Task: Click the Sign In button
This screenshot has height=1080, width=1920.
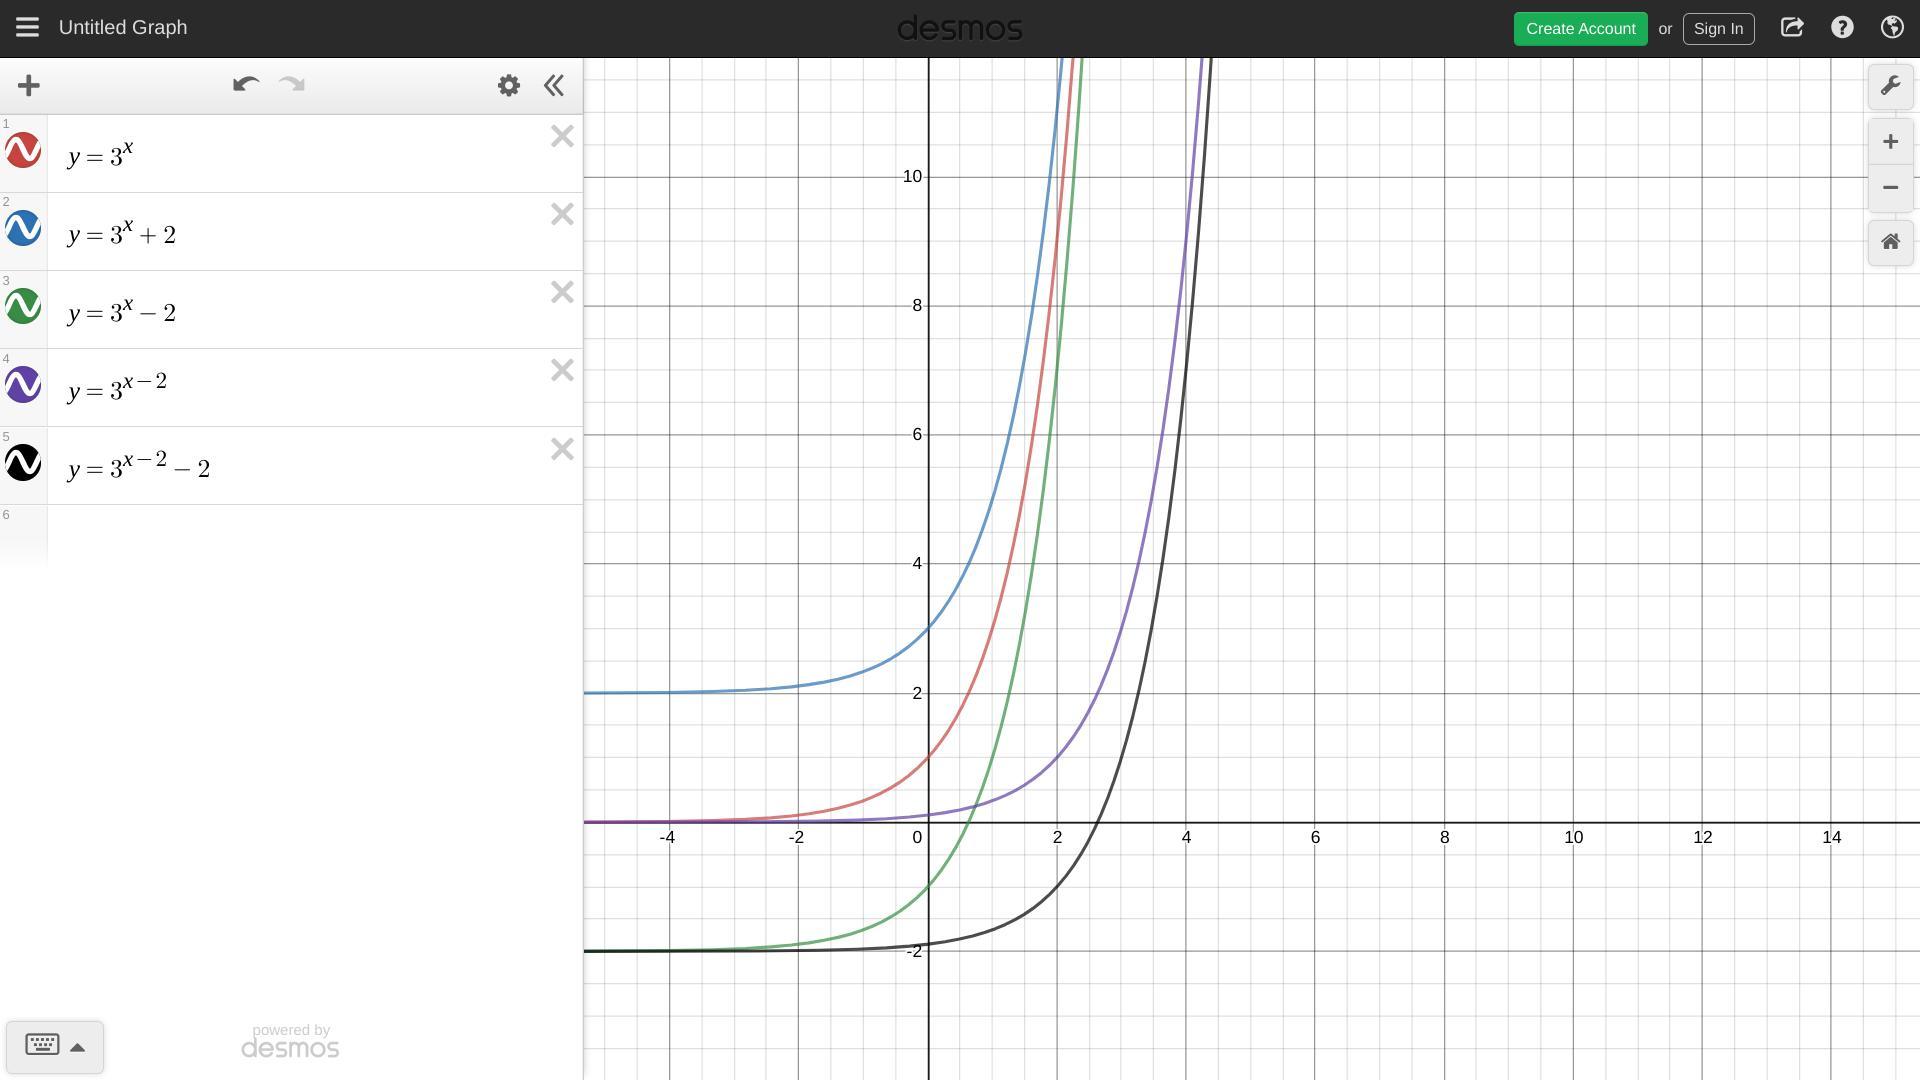Action: pos(1718,29)
